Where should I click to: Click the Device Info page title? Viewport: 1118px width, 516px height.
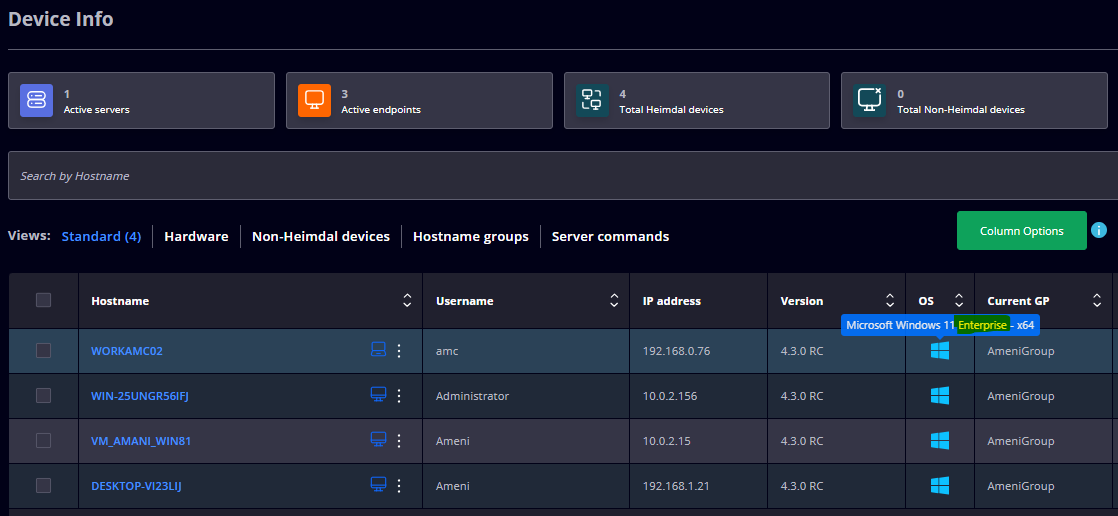[61, 19]
